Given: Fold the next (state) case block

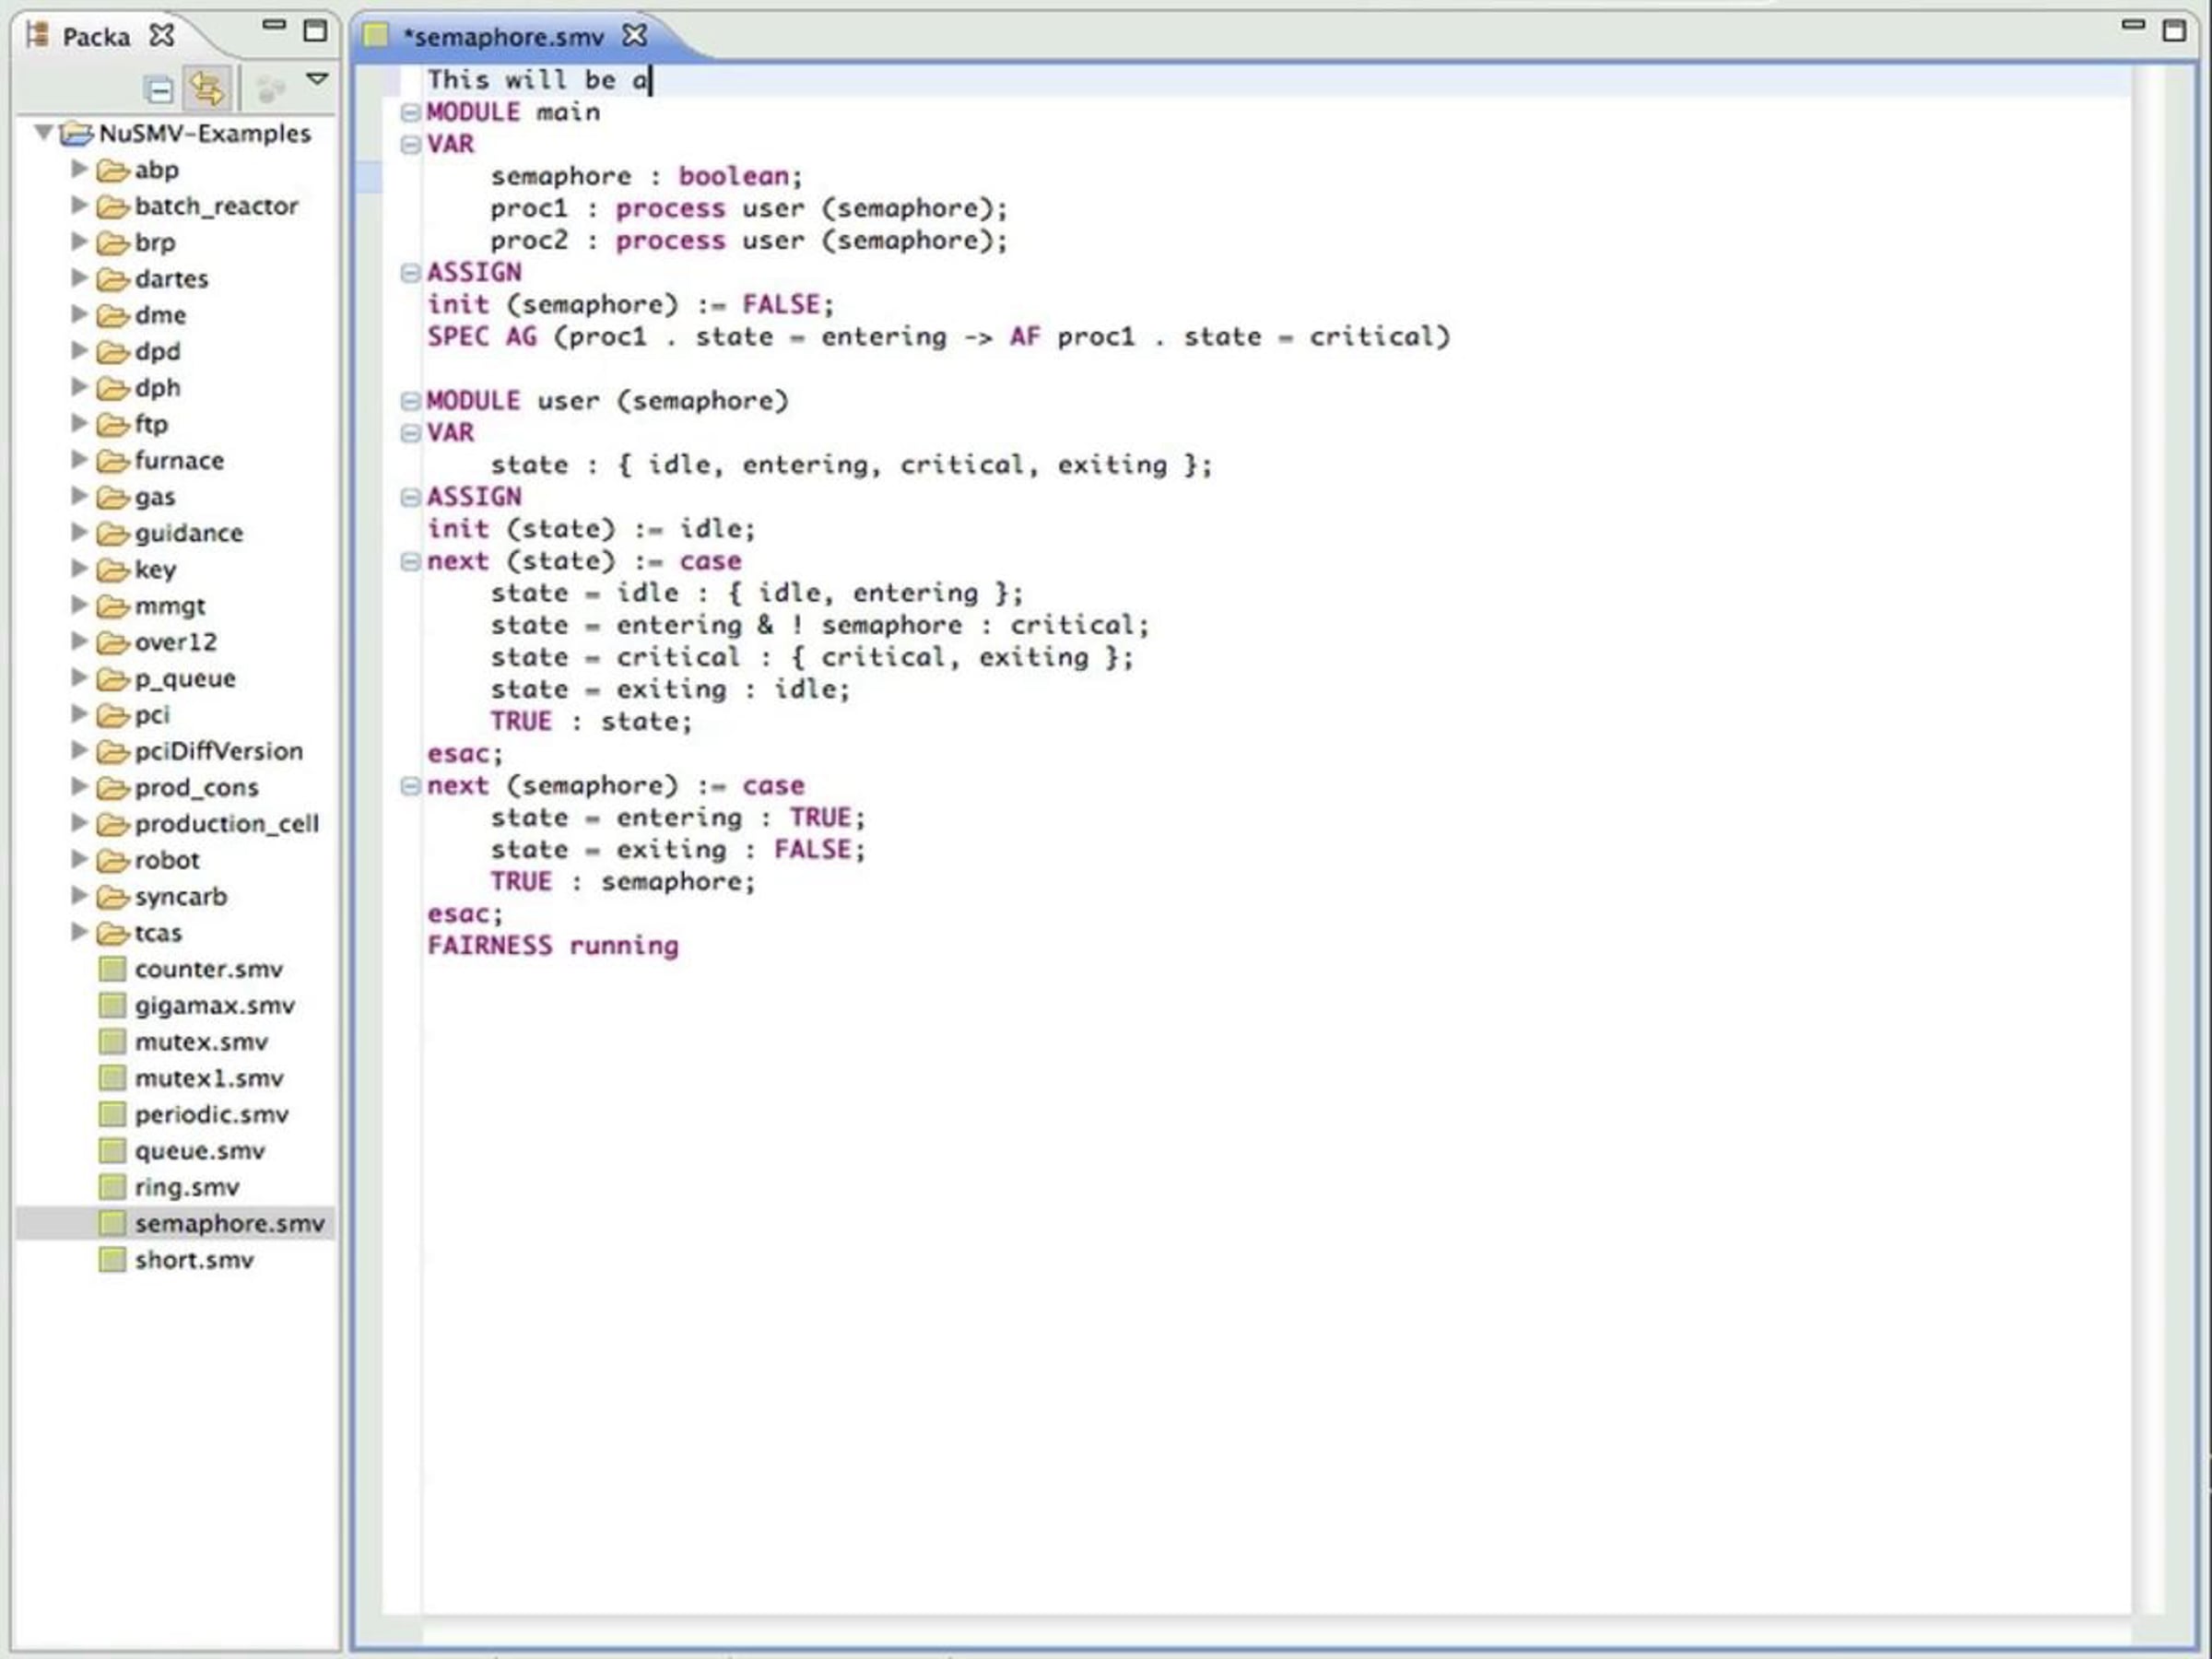Looking at the screenshot, I should tap(410, 562).
